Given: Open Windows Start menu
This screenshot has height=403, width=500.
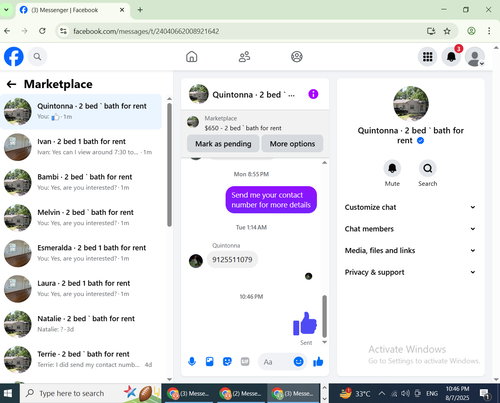Looking at the screenshot, I should tap(8, 394).
